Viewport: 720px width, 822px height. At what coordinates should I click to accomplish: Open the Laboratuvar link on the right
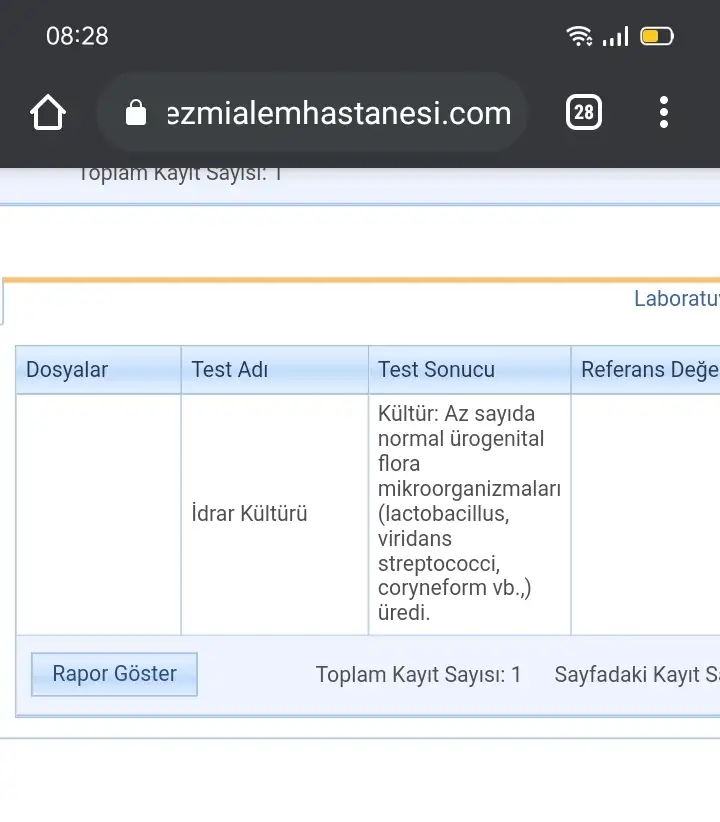pyautogui.click(x=677, y=299)
